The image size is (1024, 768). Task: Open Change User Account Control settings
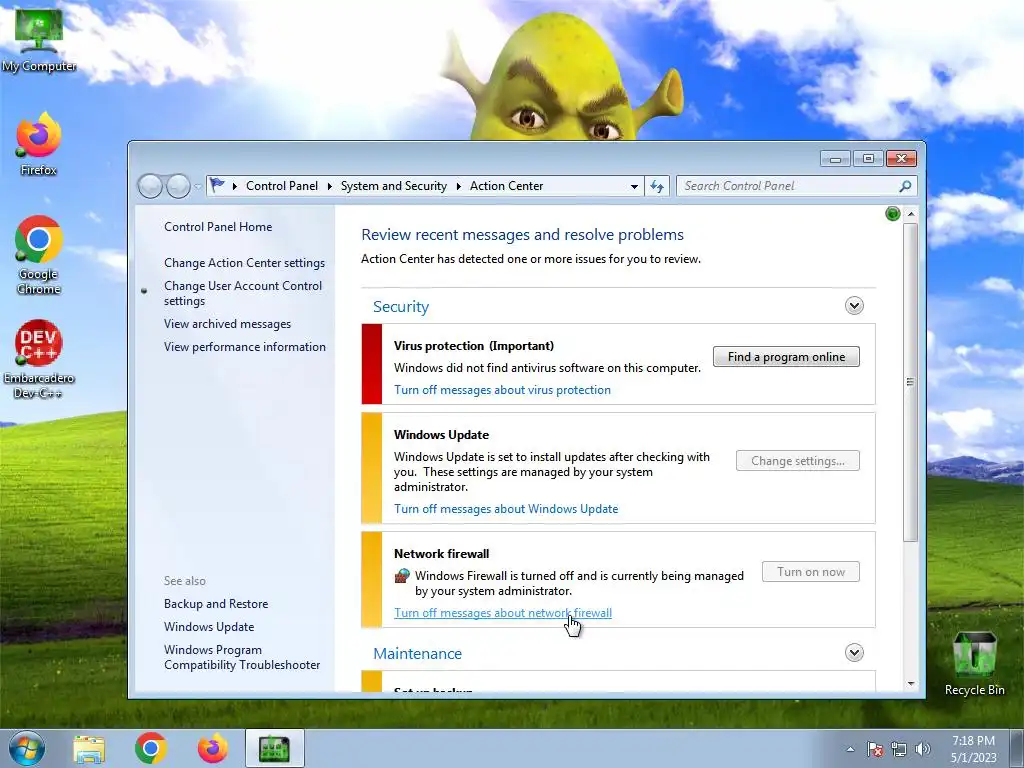pos(243,293)
